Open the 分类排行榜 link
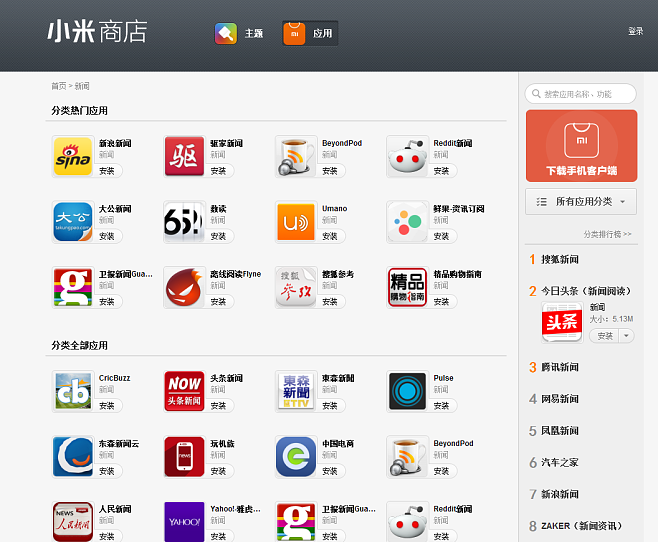Viewport: 658px width, 542px height. 607,234
